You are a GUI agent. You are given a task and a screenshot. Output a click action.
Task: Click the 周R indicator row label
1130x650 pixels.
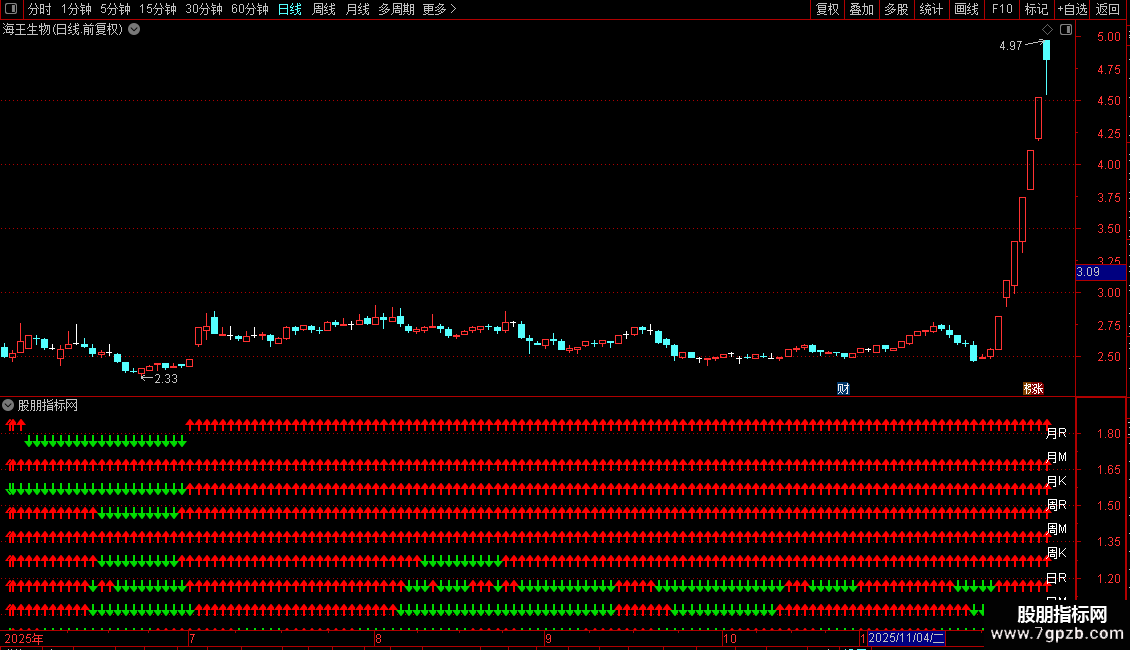tap(1056, 504)
